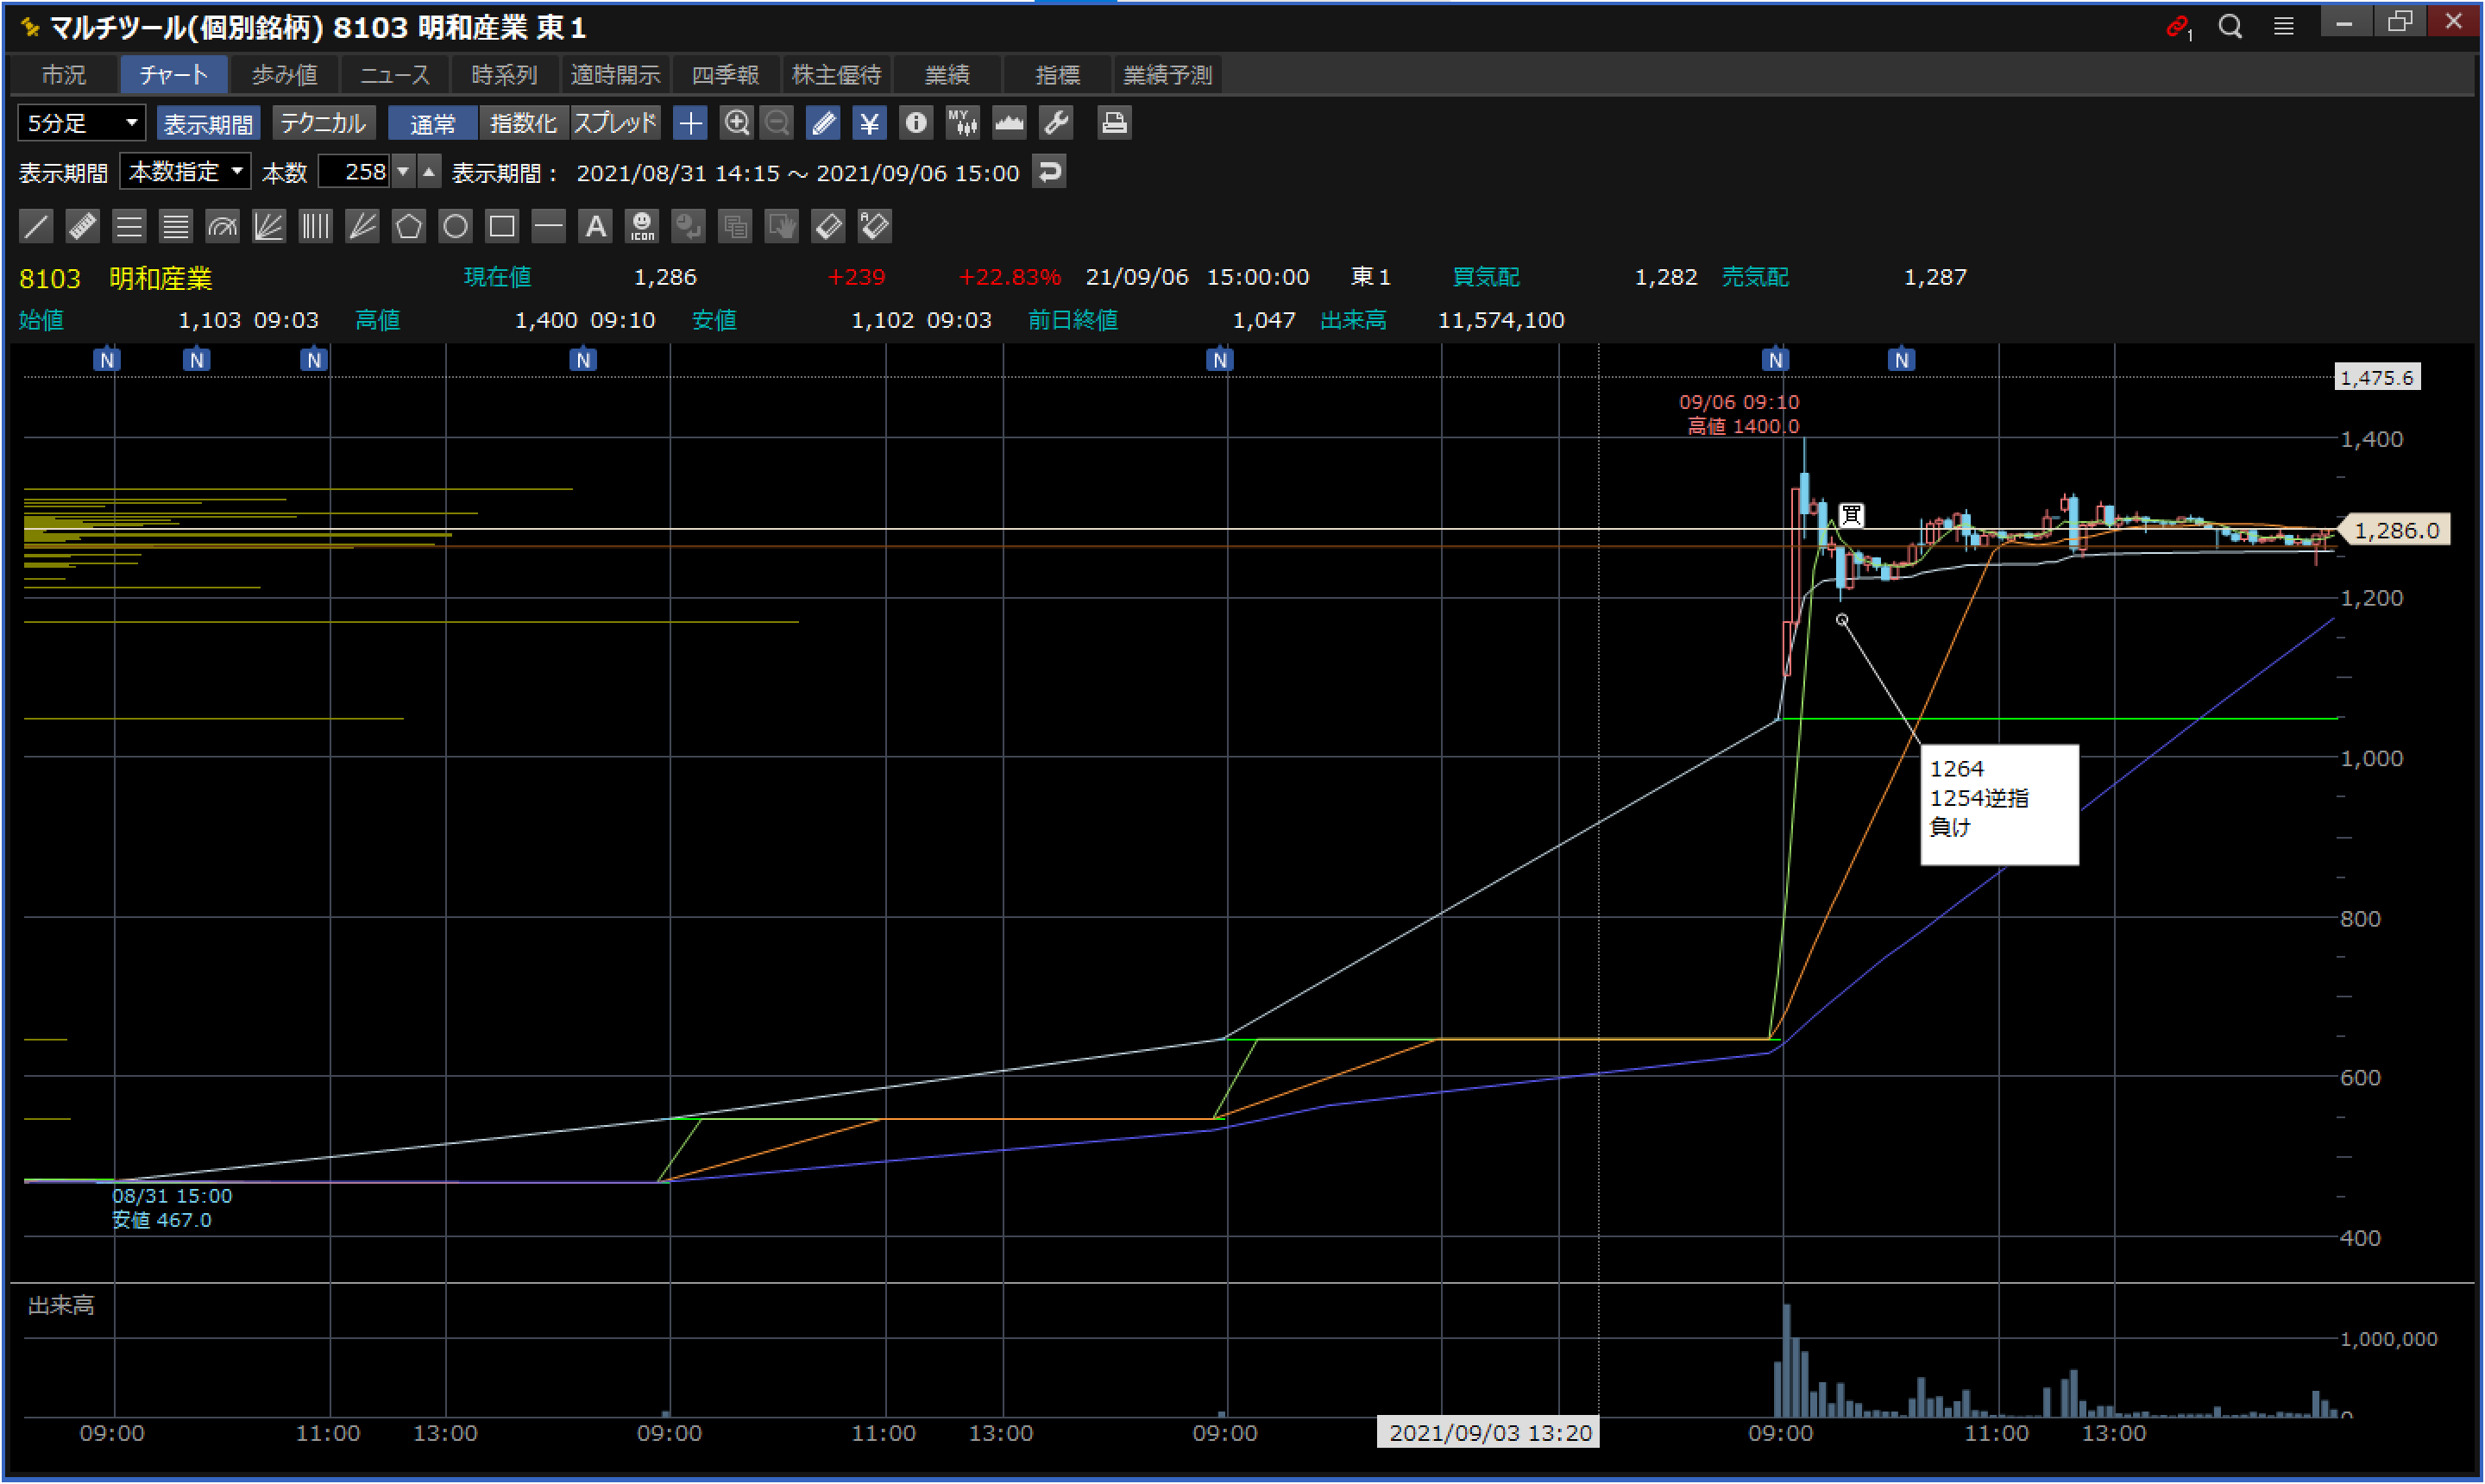The width and height of the screenshot is (2485, 1484).
Task: Switch to the ニュース tab
Action: click(395, 75)
